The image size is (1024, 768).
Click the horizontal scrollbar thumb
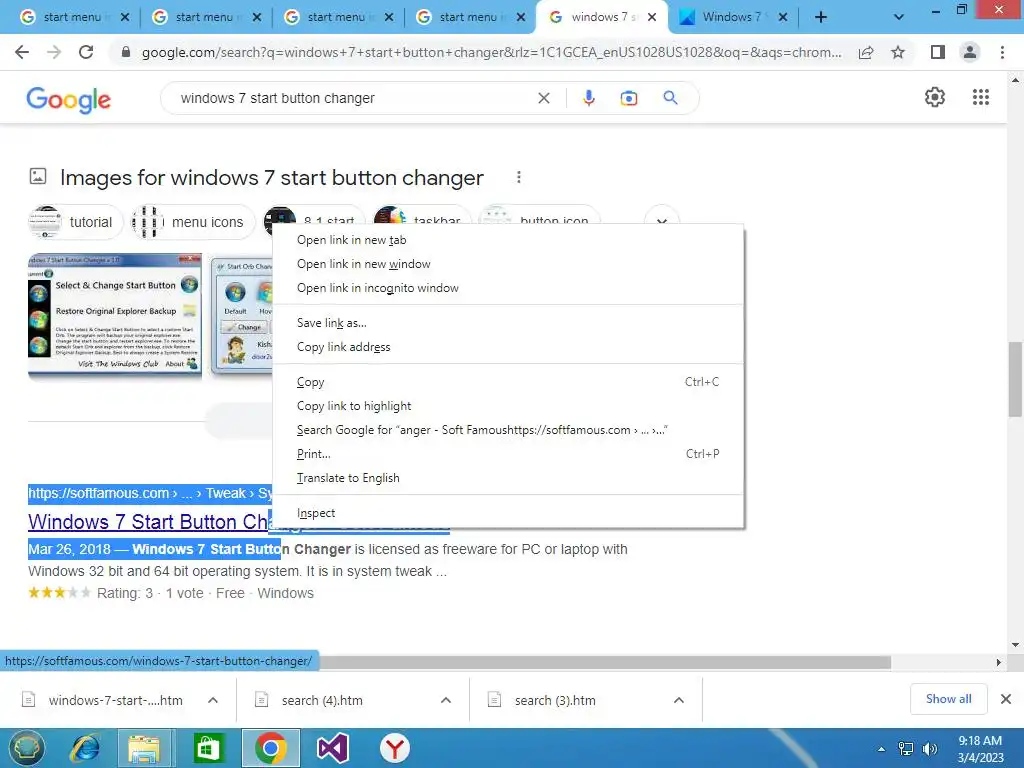coord(605,662)
